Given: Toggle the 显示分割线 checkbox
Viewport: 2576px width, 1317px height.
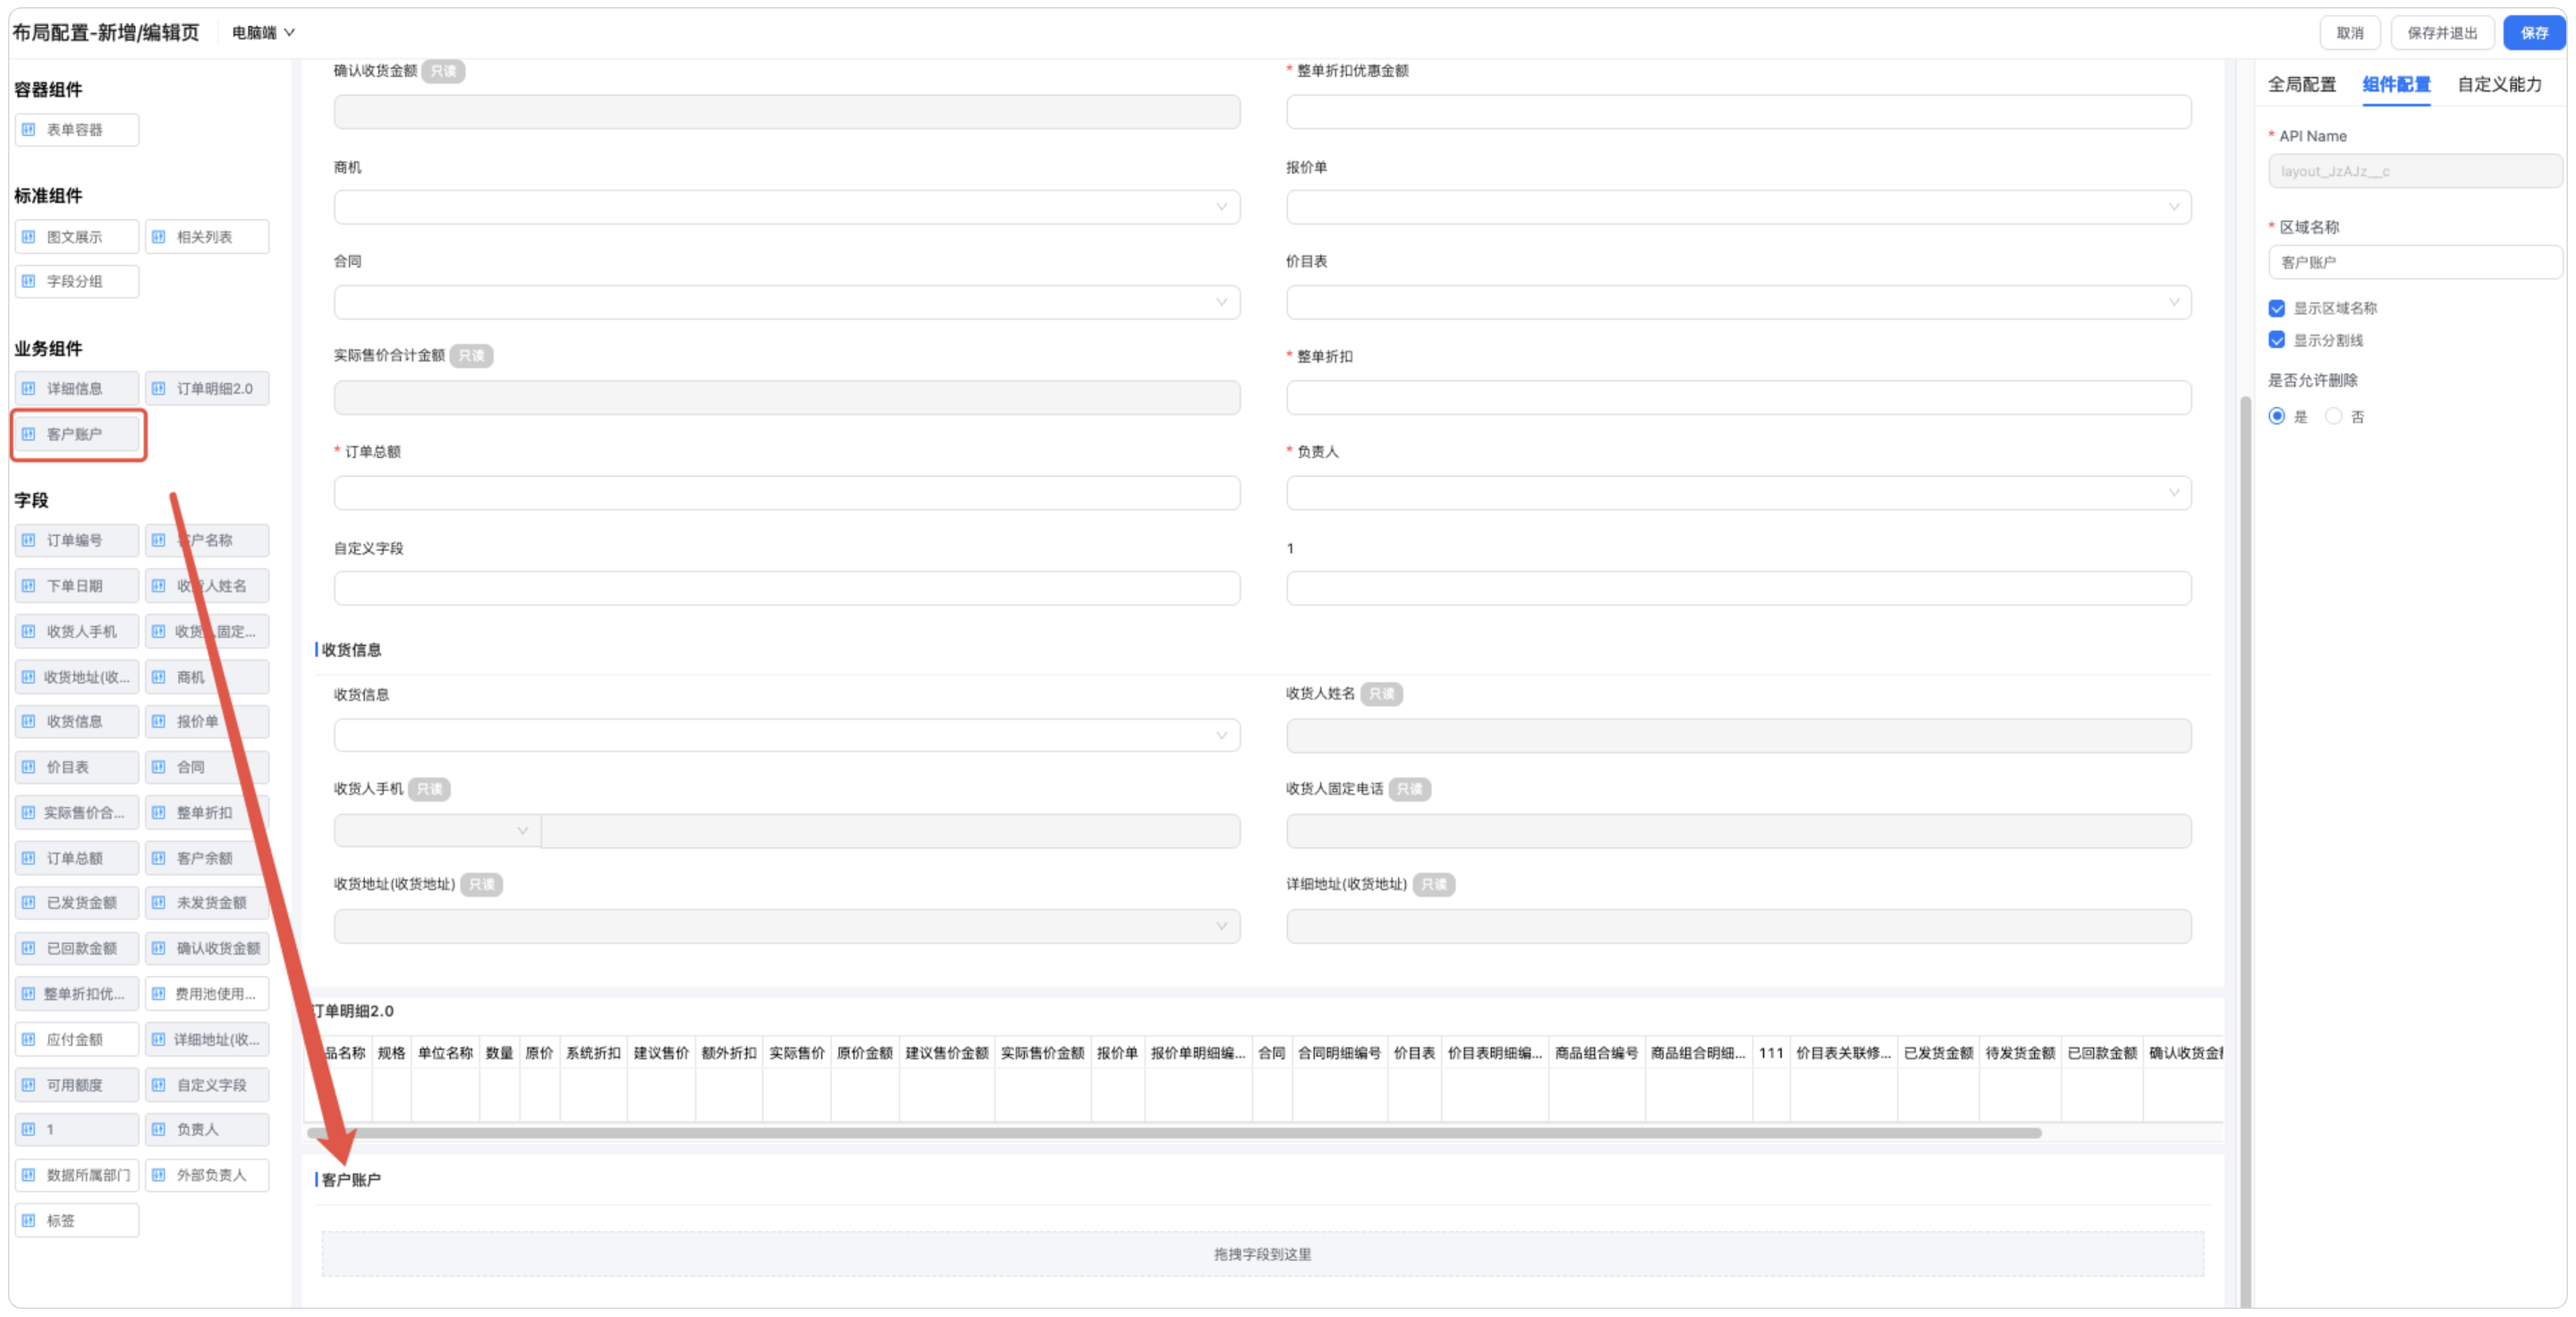Looking at the screenshot, I should tap(2277, 341).
